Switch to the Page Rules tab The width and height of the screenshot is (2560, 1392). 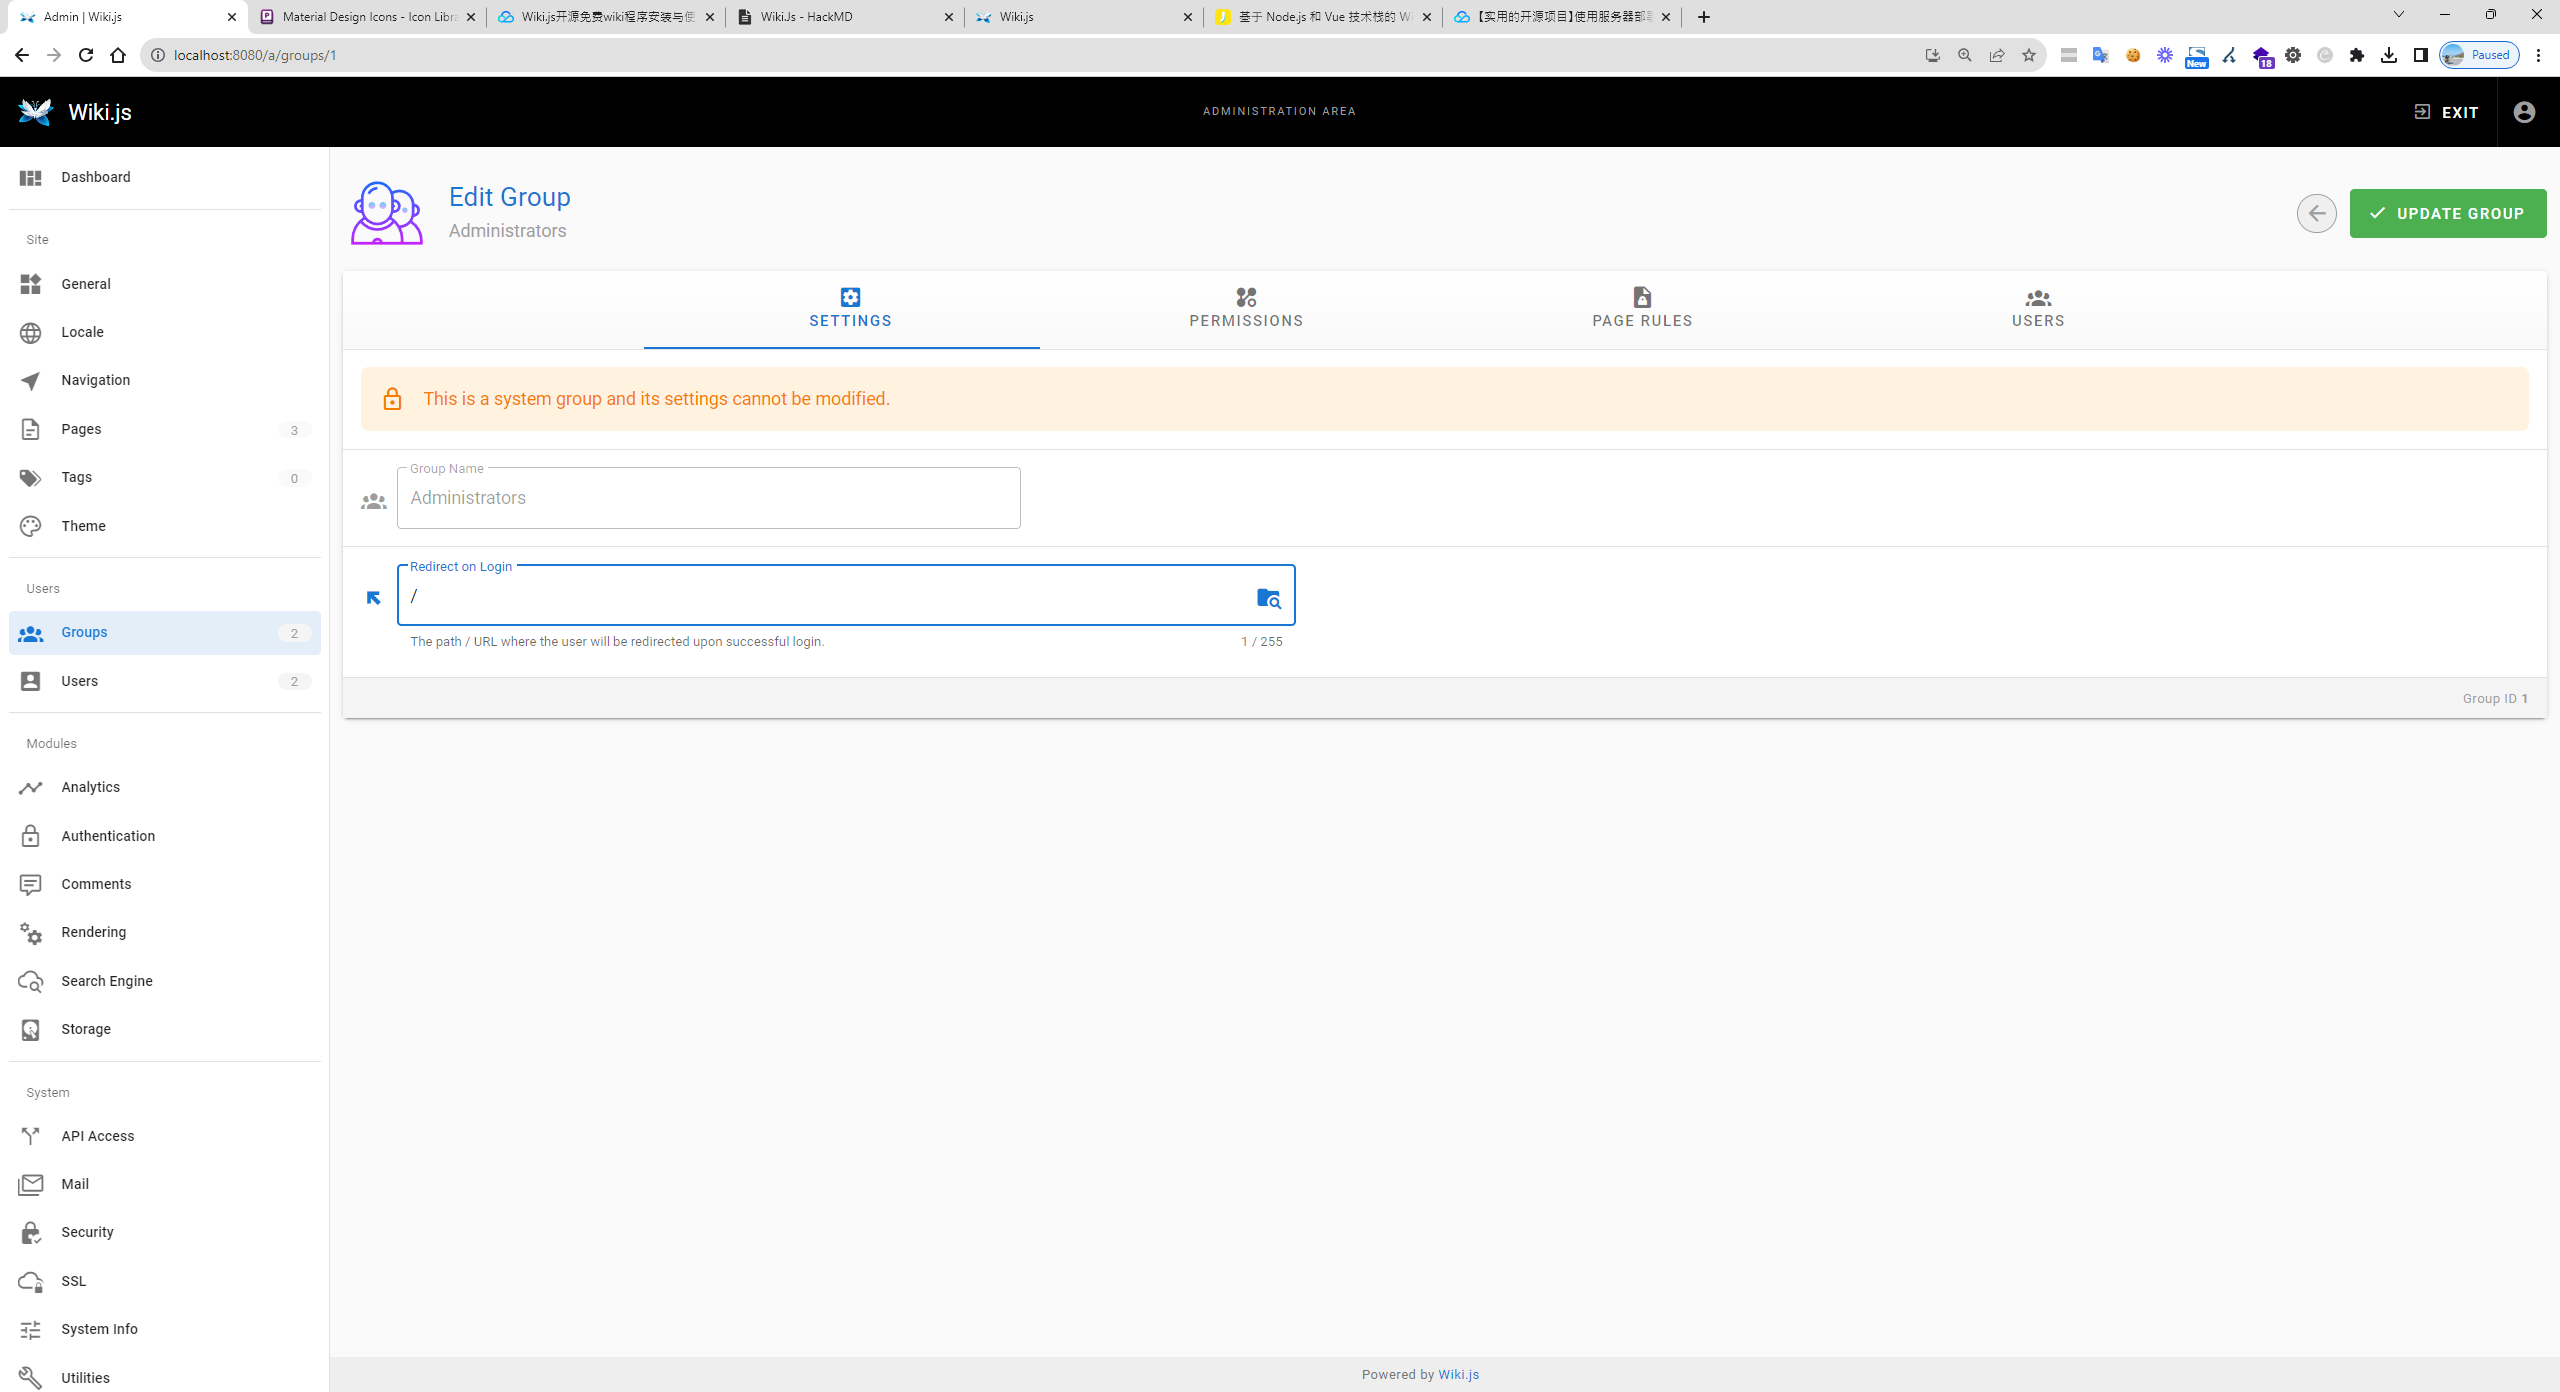[x=1641, y=308]
